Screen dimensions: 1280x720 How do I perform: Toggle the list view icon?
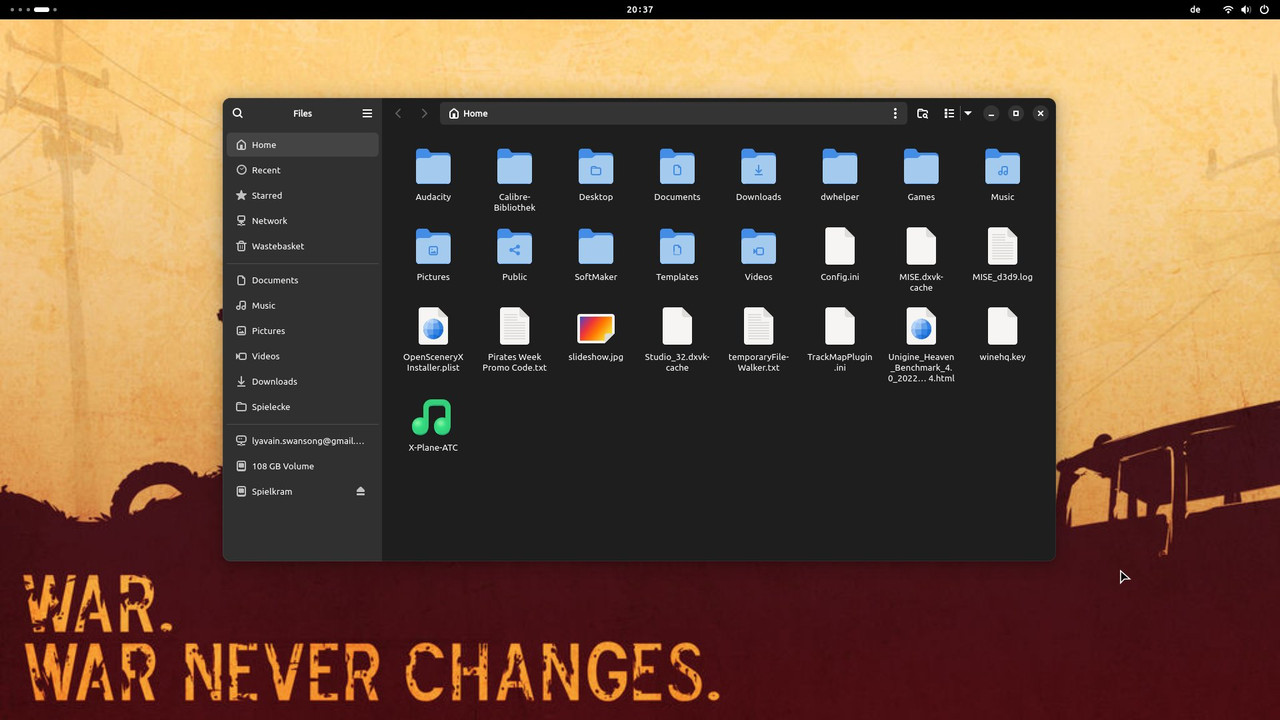click(x=949, y=113)
